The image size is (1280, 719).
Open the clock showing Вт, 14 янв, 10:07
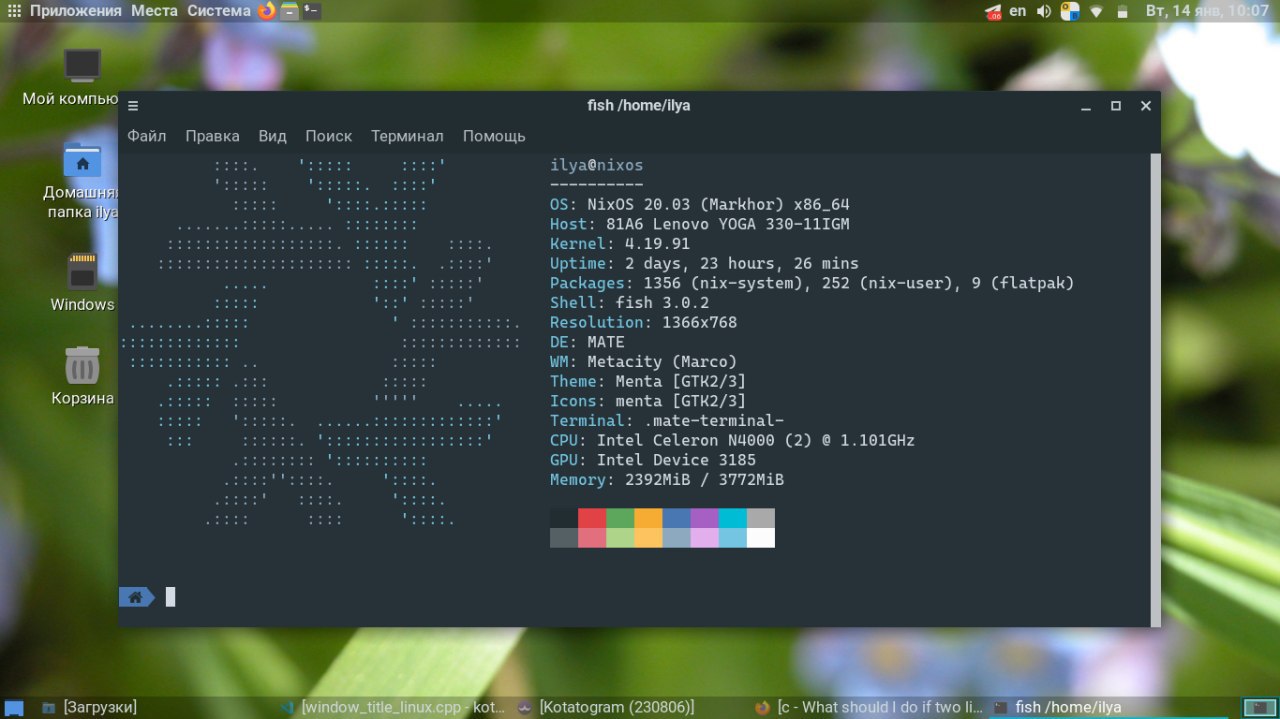(x=1208, y=11)
